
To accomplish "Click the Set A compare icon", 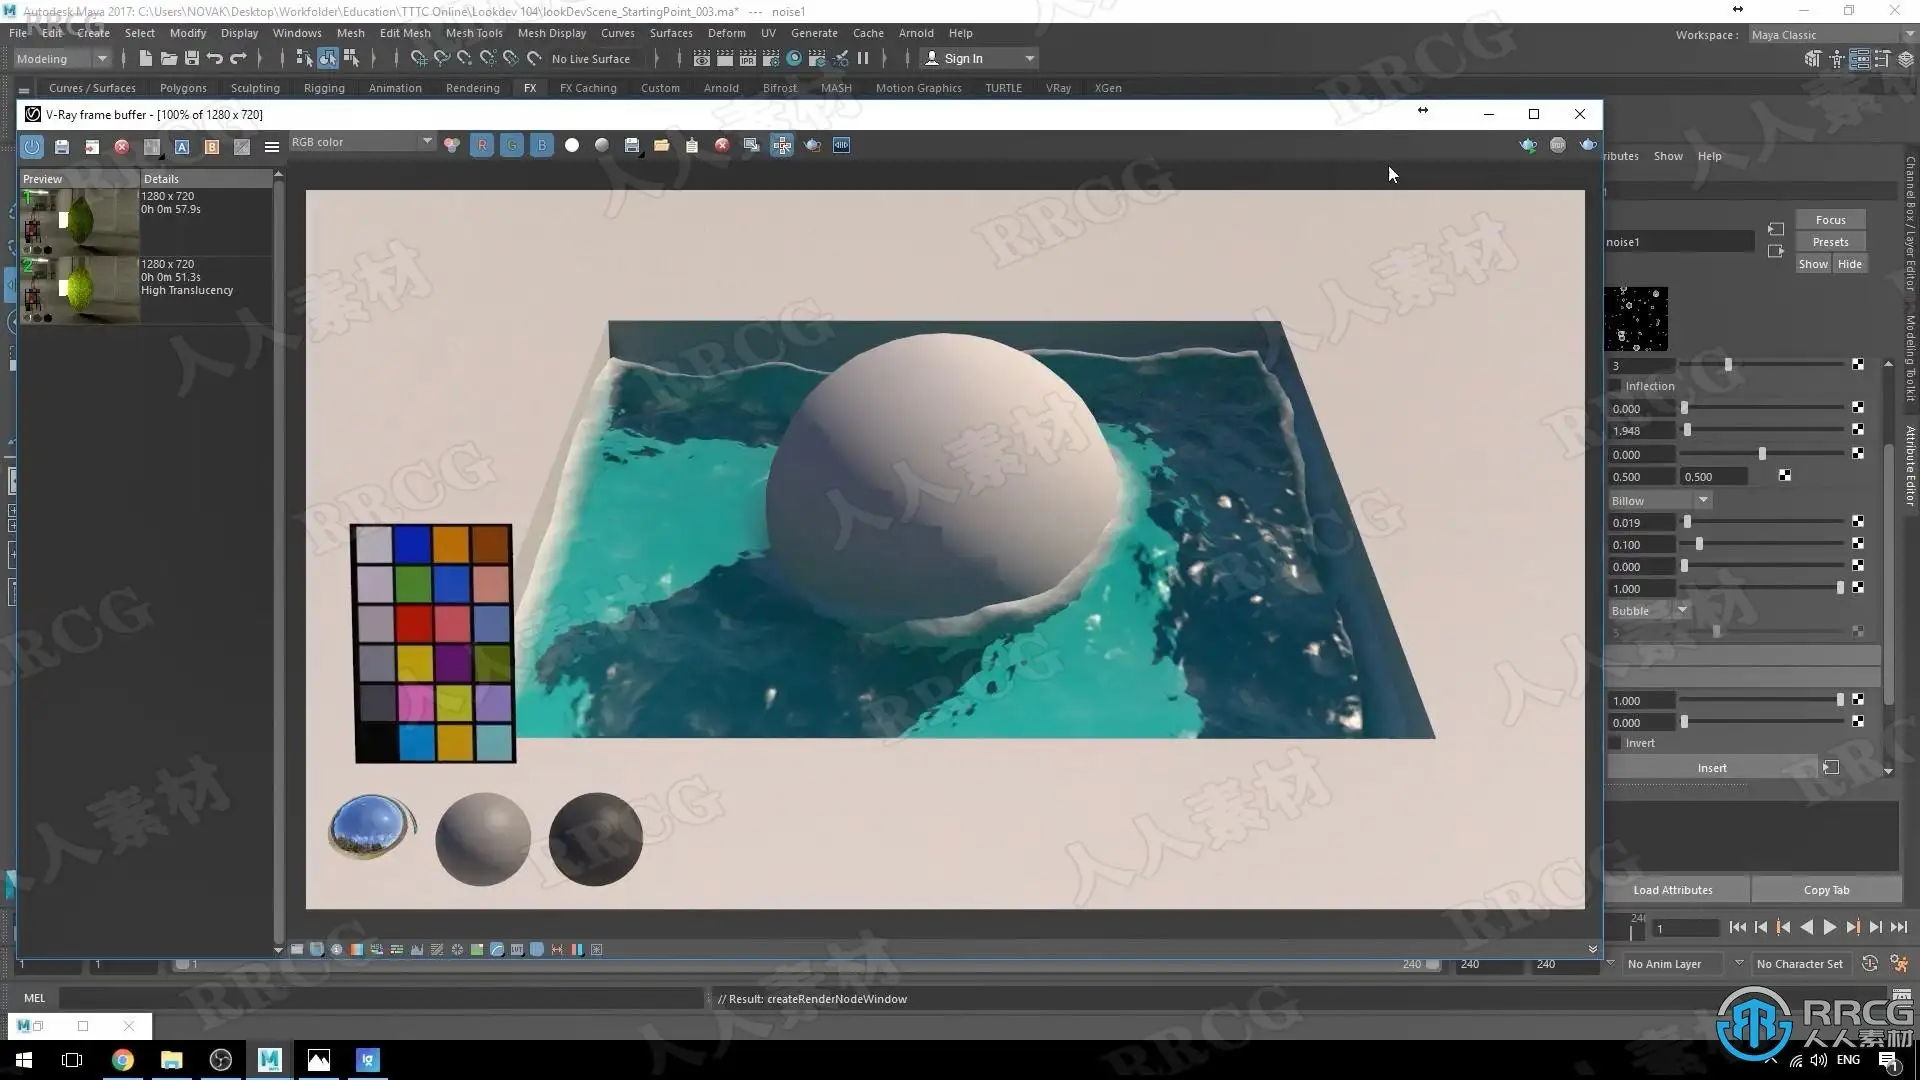I will 182,147.
